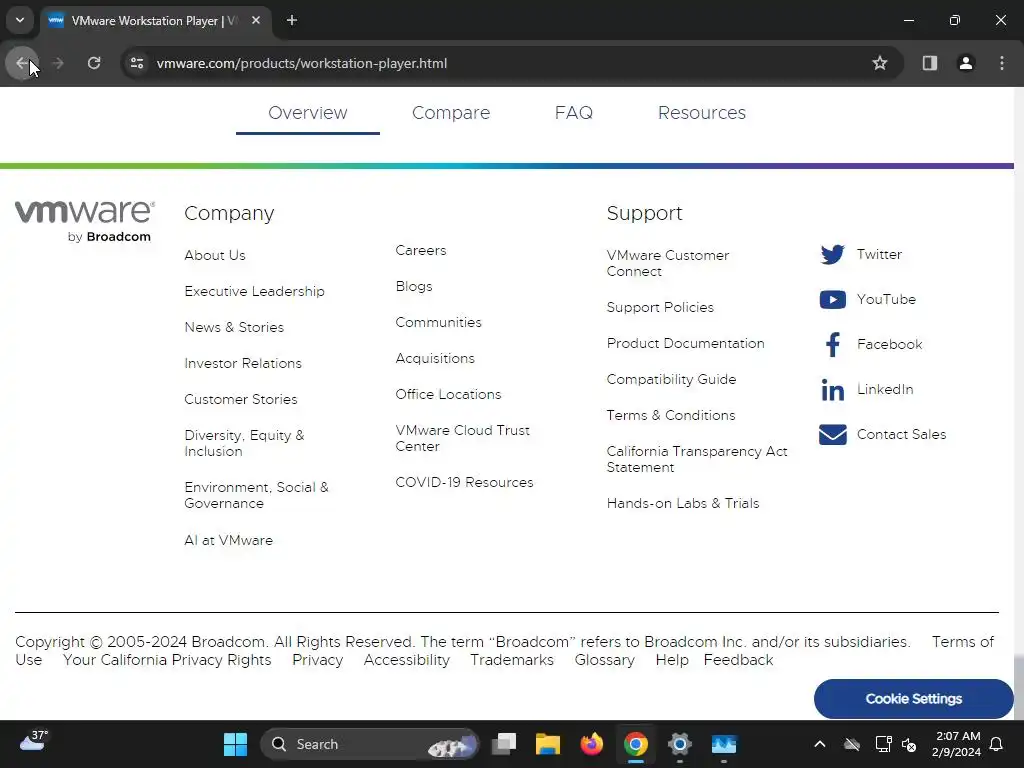The width and height of the screenshot is (1024, 768).
Task: Open the Customer Stories link
Action: click(x=240, y=399)
